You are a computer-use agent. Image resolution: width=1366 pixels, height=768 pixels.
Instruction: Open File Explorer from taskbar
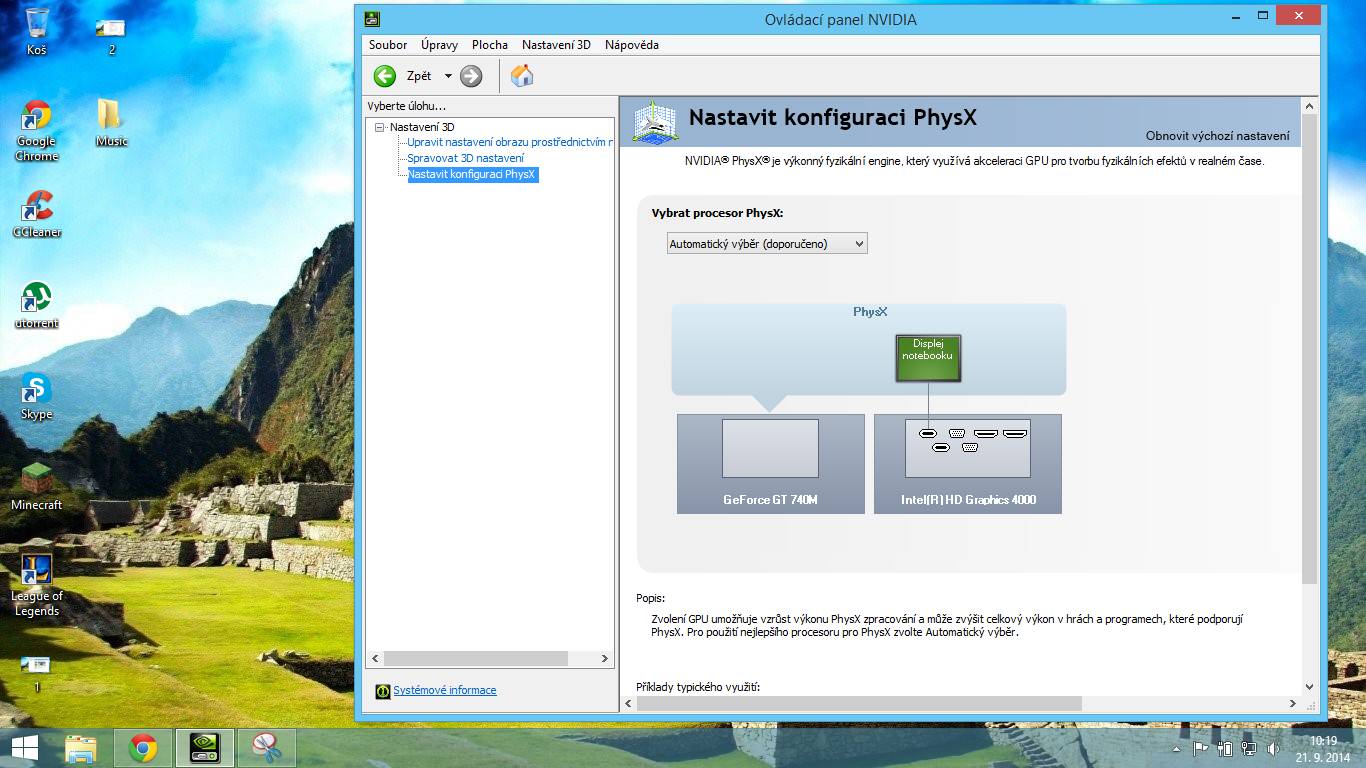[81, 748]
